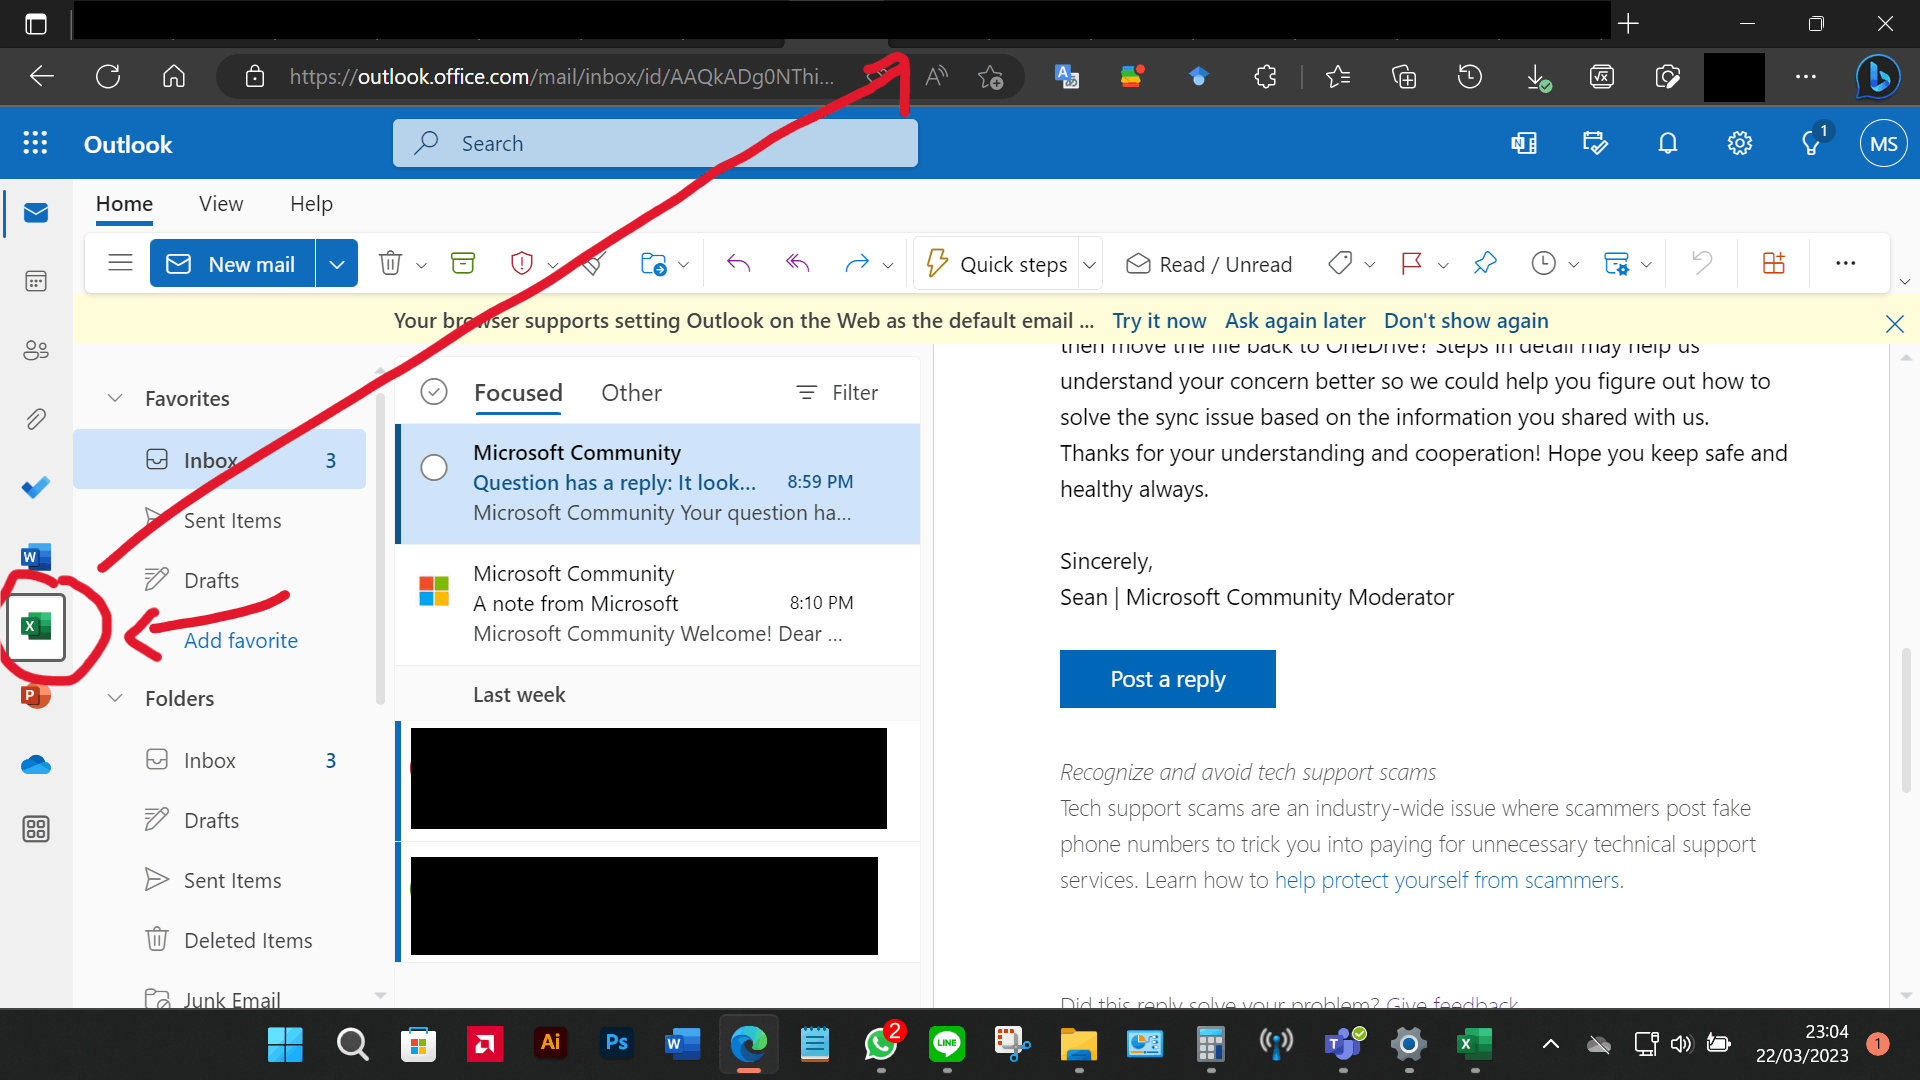Open OneDrive cloud icon in sidebar
The image size is (1920, 1080).
pyautogui.click(x=36, y=765)
